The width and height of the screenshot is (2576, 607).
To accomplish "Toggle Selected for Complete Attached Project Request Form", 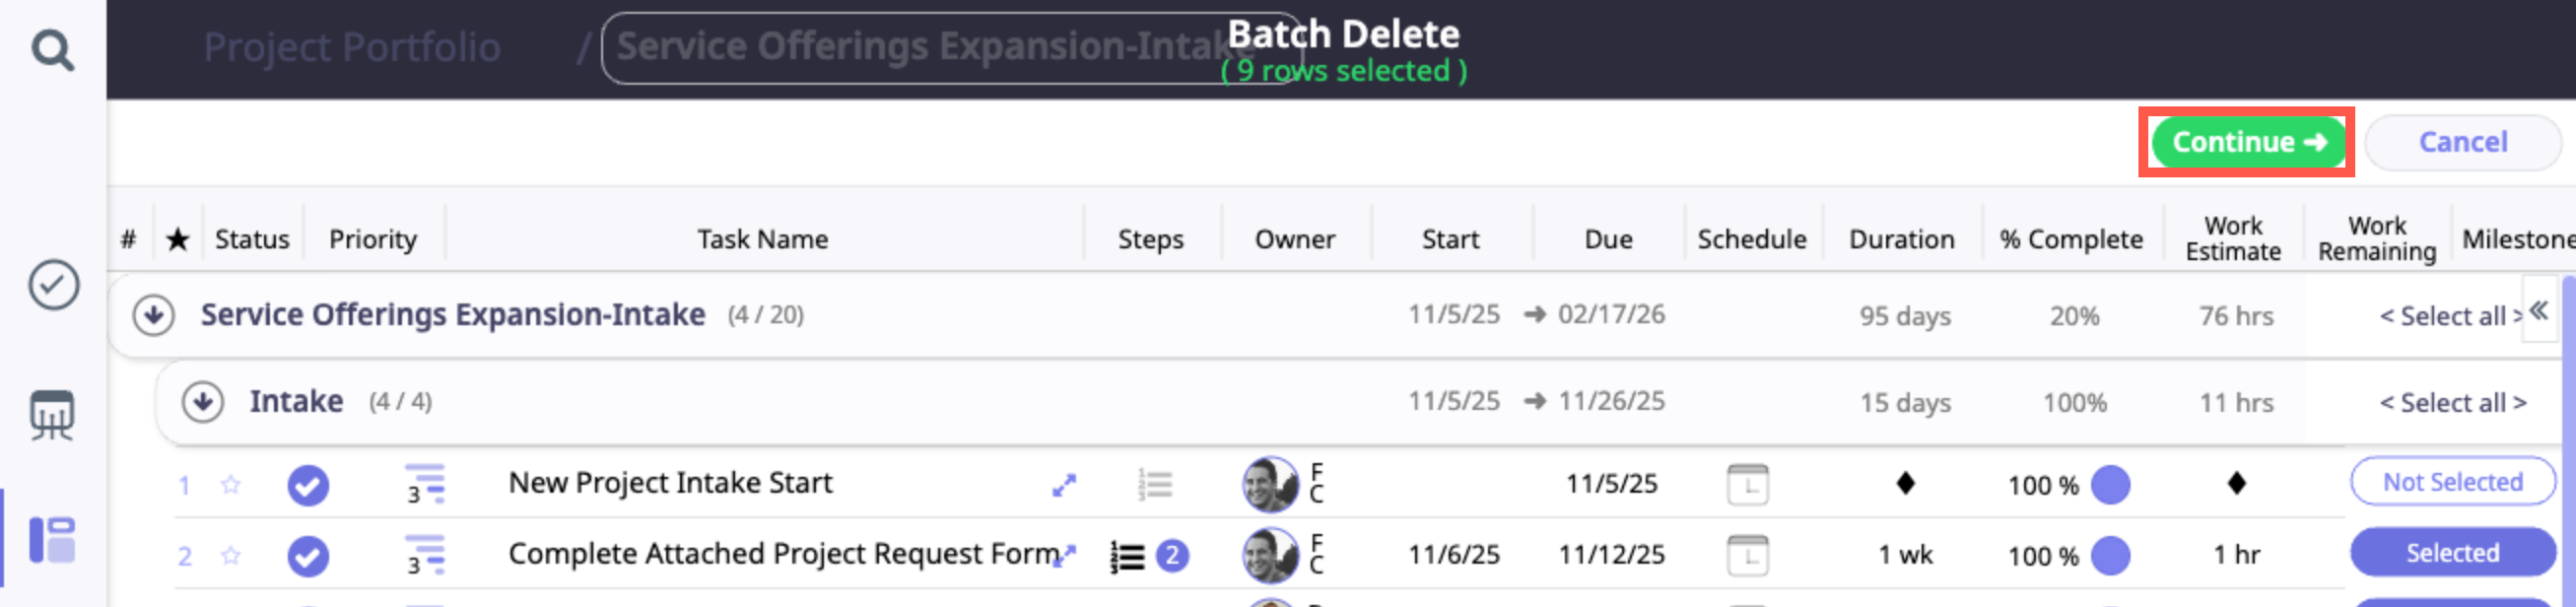I will tap(2451, 553).
